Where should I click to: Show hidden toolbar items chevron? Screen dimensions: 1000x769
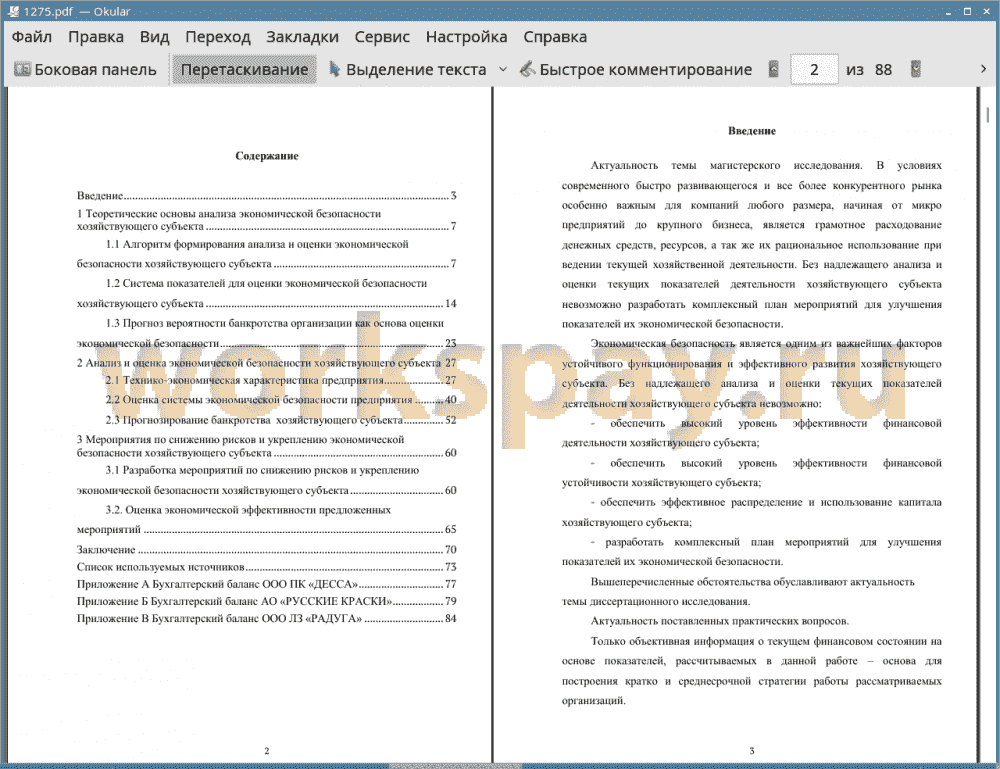point(983,69)
